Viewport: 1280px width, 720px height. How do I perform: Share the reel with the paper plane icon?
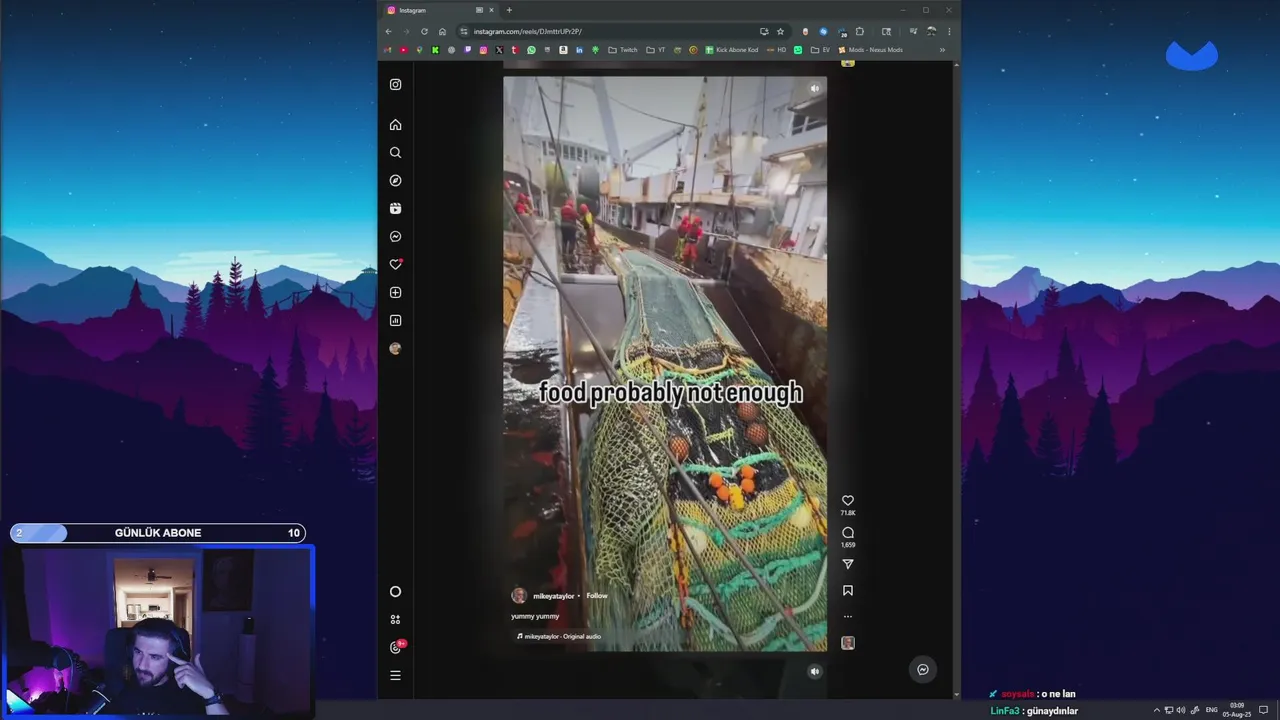pos(848,565)
